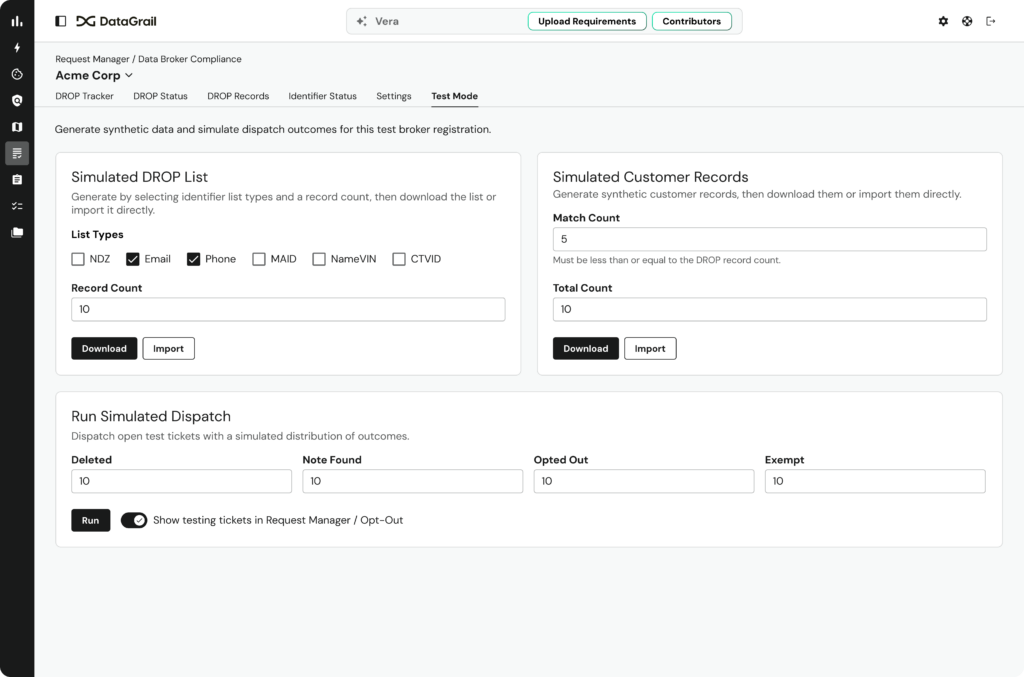The height and width of the screenshot is (677, 1024).
Task: Collapse the sidebar with panel toggle icon
Action: tap(61, 22)
